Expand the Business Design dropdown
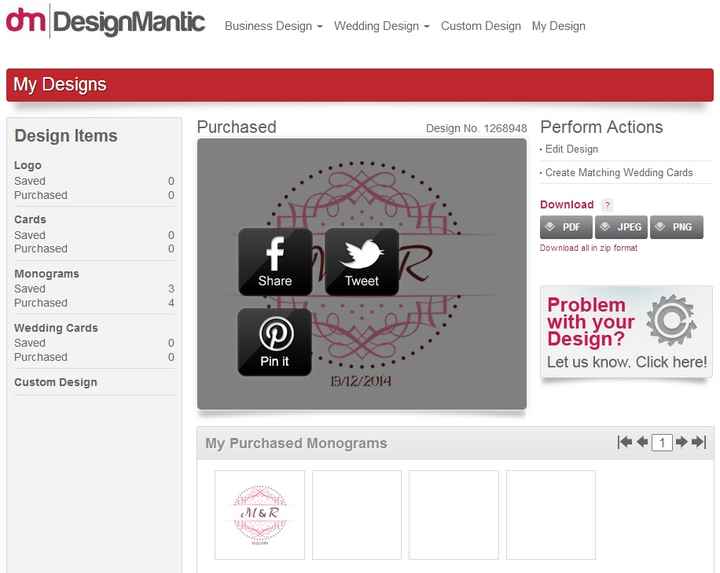The width and height of the screenshot is (720, 573). [274, 26]
